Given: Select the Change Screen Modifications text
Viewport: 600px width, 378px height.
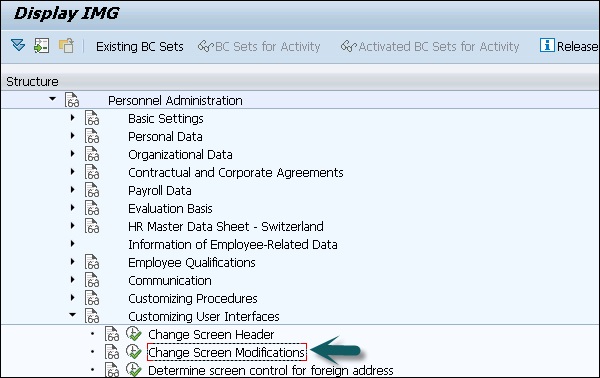Looking at the screenshot, I should tap(227, 352).
